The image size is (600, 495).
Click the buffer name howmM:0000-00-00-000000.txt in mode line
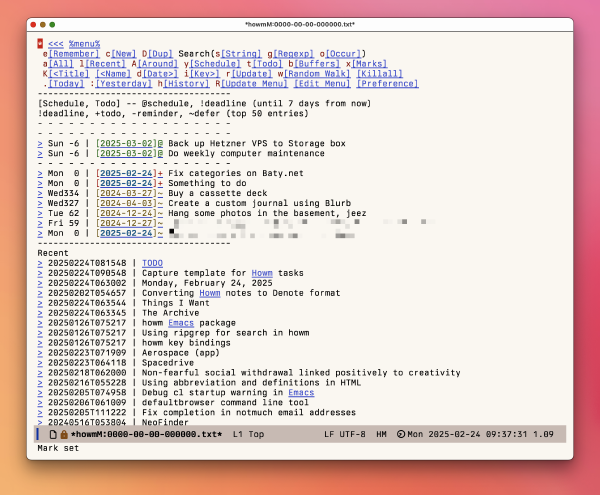(x=147, y=434)
